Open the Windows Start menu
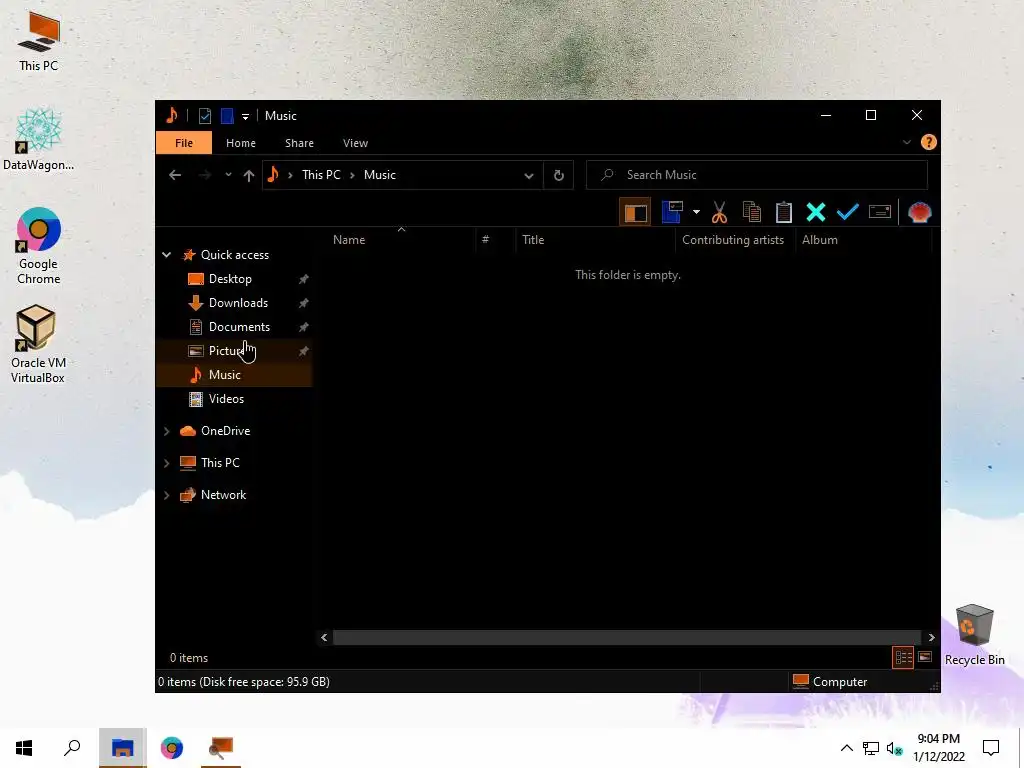The width and height of the screenshot is (1024, 768). (24, 748)
